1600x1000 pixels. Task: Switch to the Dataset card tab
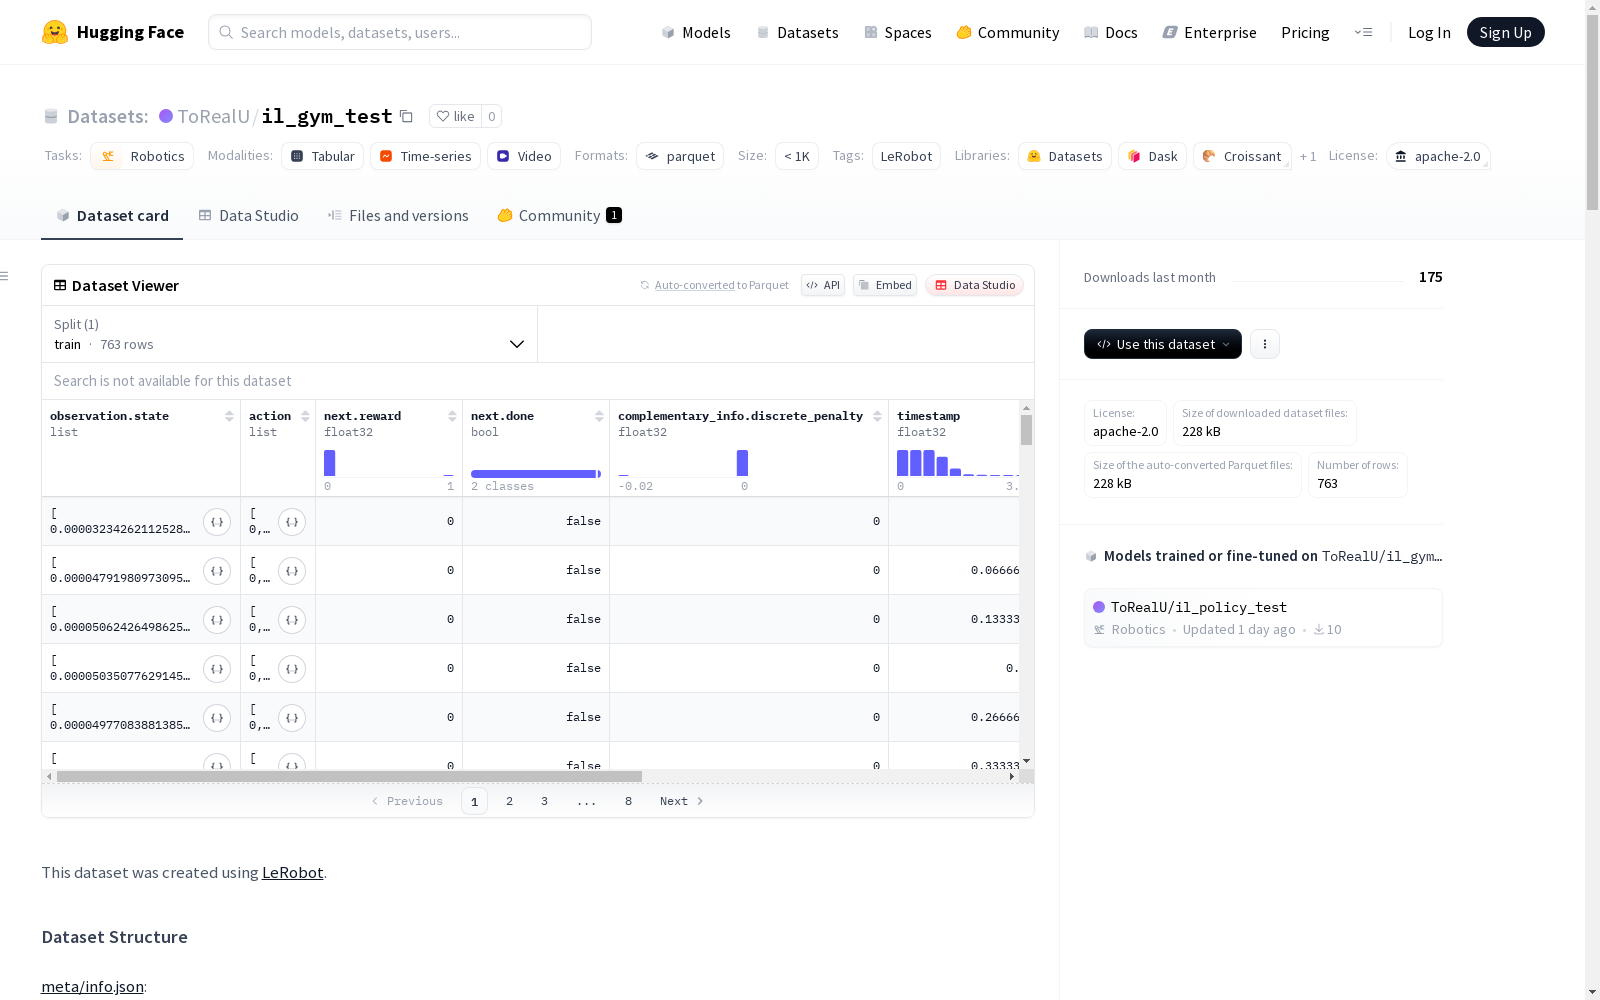click(x=112, y=215)
